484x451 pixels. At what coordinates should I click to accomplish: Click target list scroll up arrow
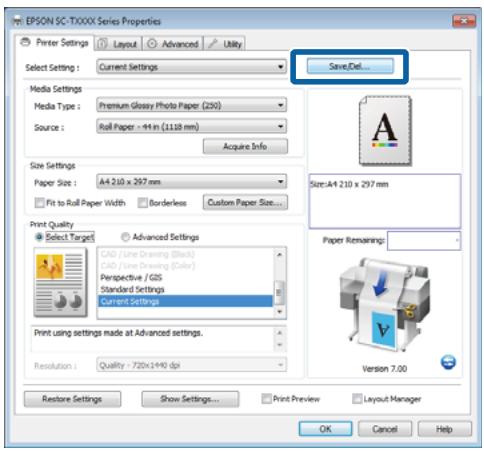click(279, 255)
